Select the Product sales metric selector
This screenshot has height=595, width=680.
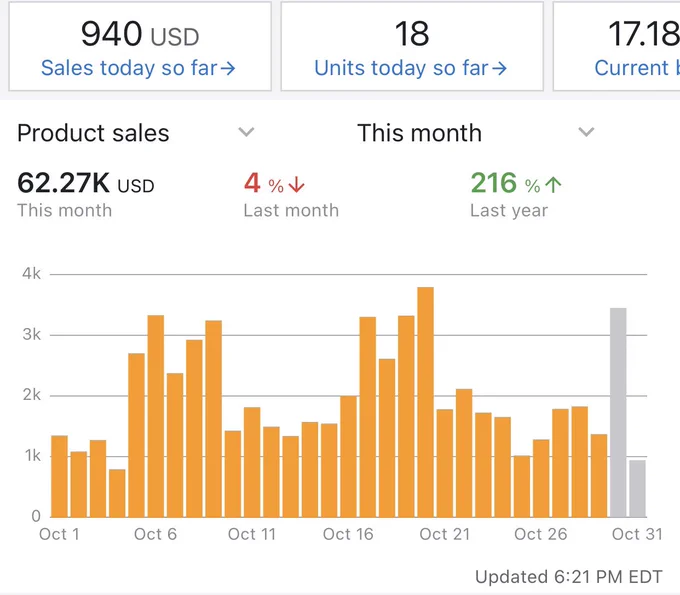[135, 133]
